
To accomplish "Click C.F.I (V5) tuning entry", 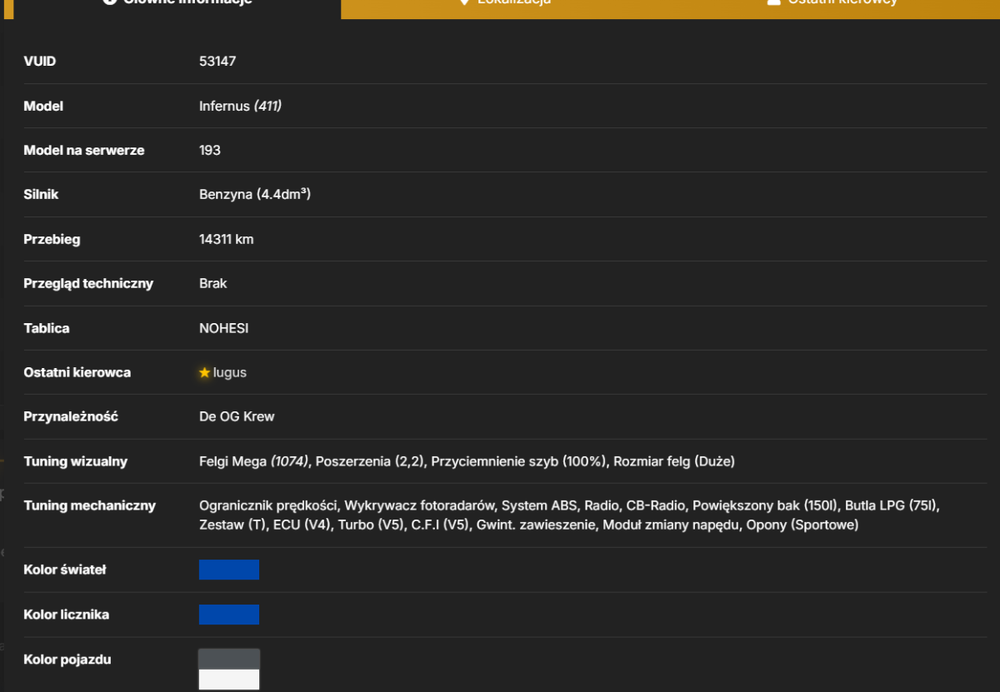I will tap(440, 525).
